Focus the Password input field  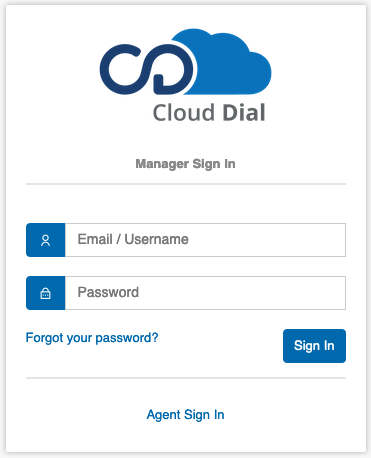205,293
